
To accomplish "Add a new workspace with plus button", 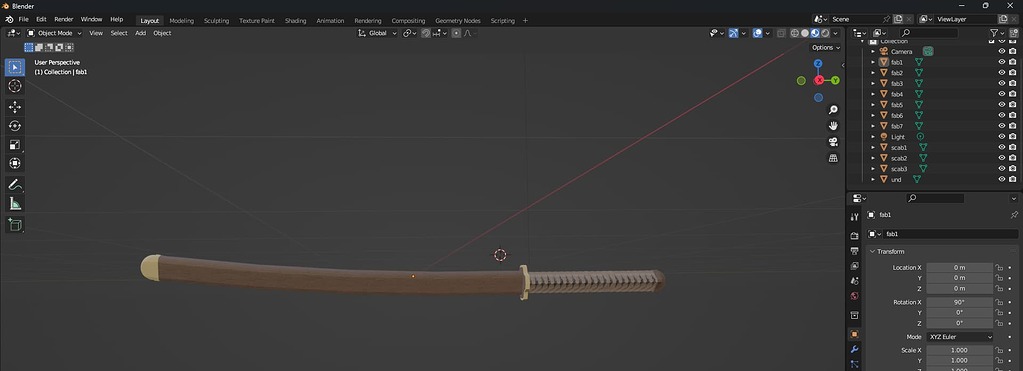I will [525, 21].
